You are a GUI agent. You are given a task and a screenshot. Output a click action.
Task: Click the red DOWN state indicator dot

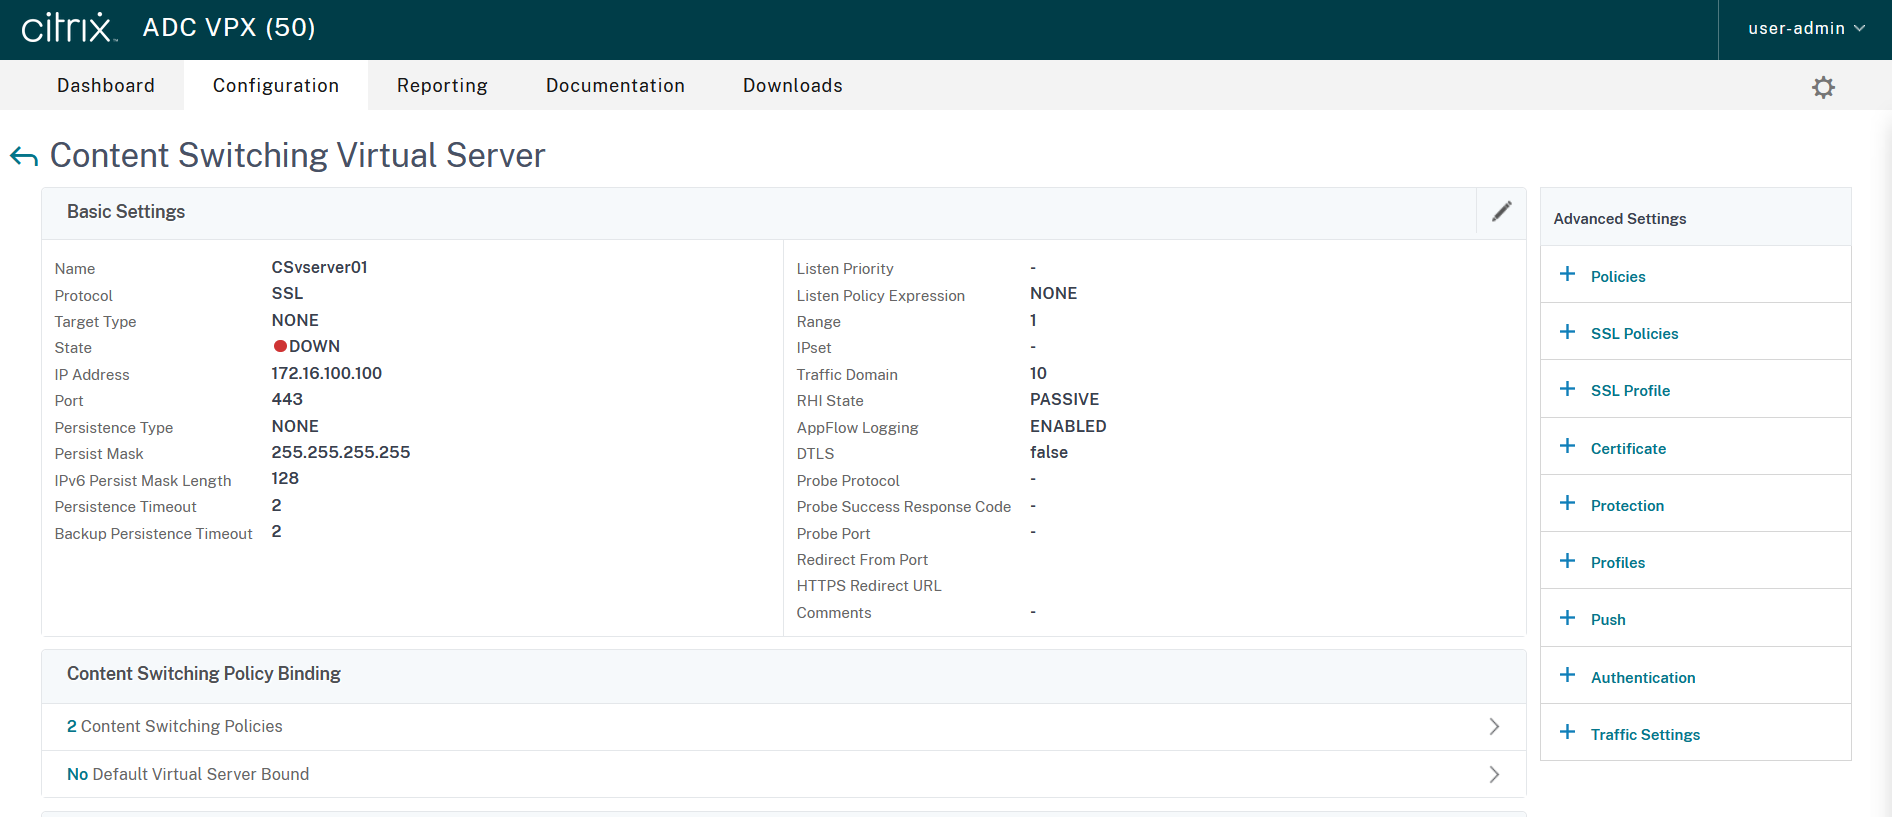(x=280, y=346)
